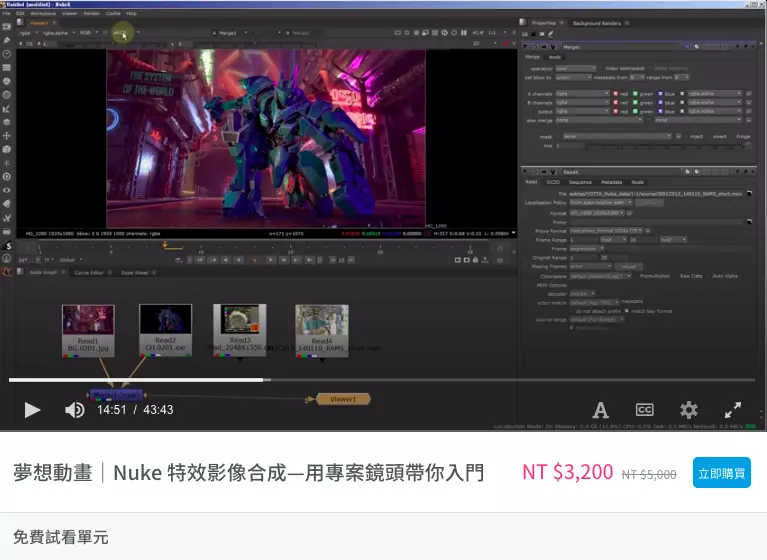Toggle output red checkbox

(615, 111)
